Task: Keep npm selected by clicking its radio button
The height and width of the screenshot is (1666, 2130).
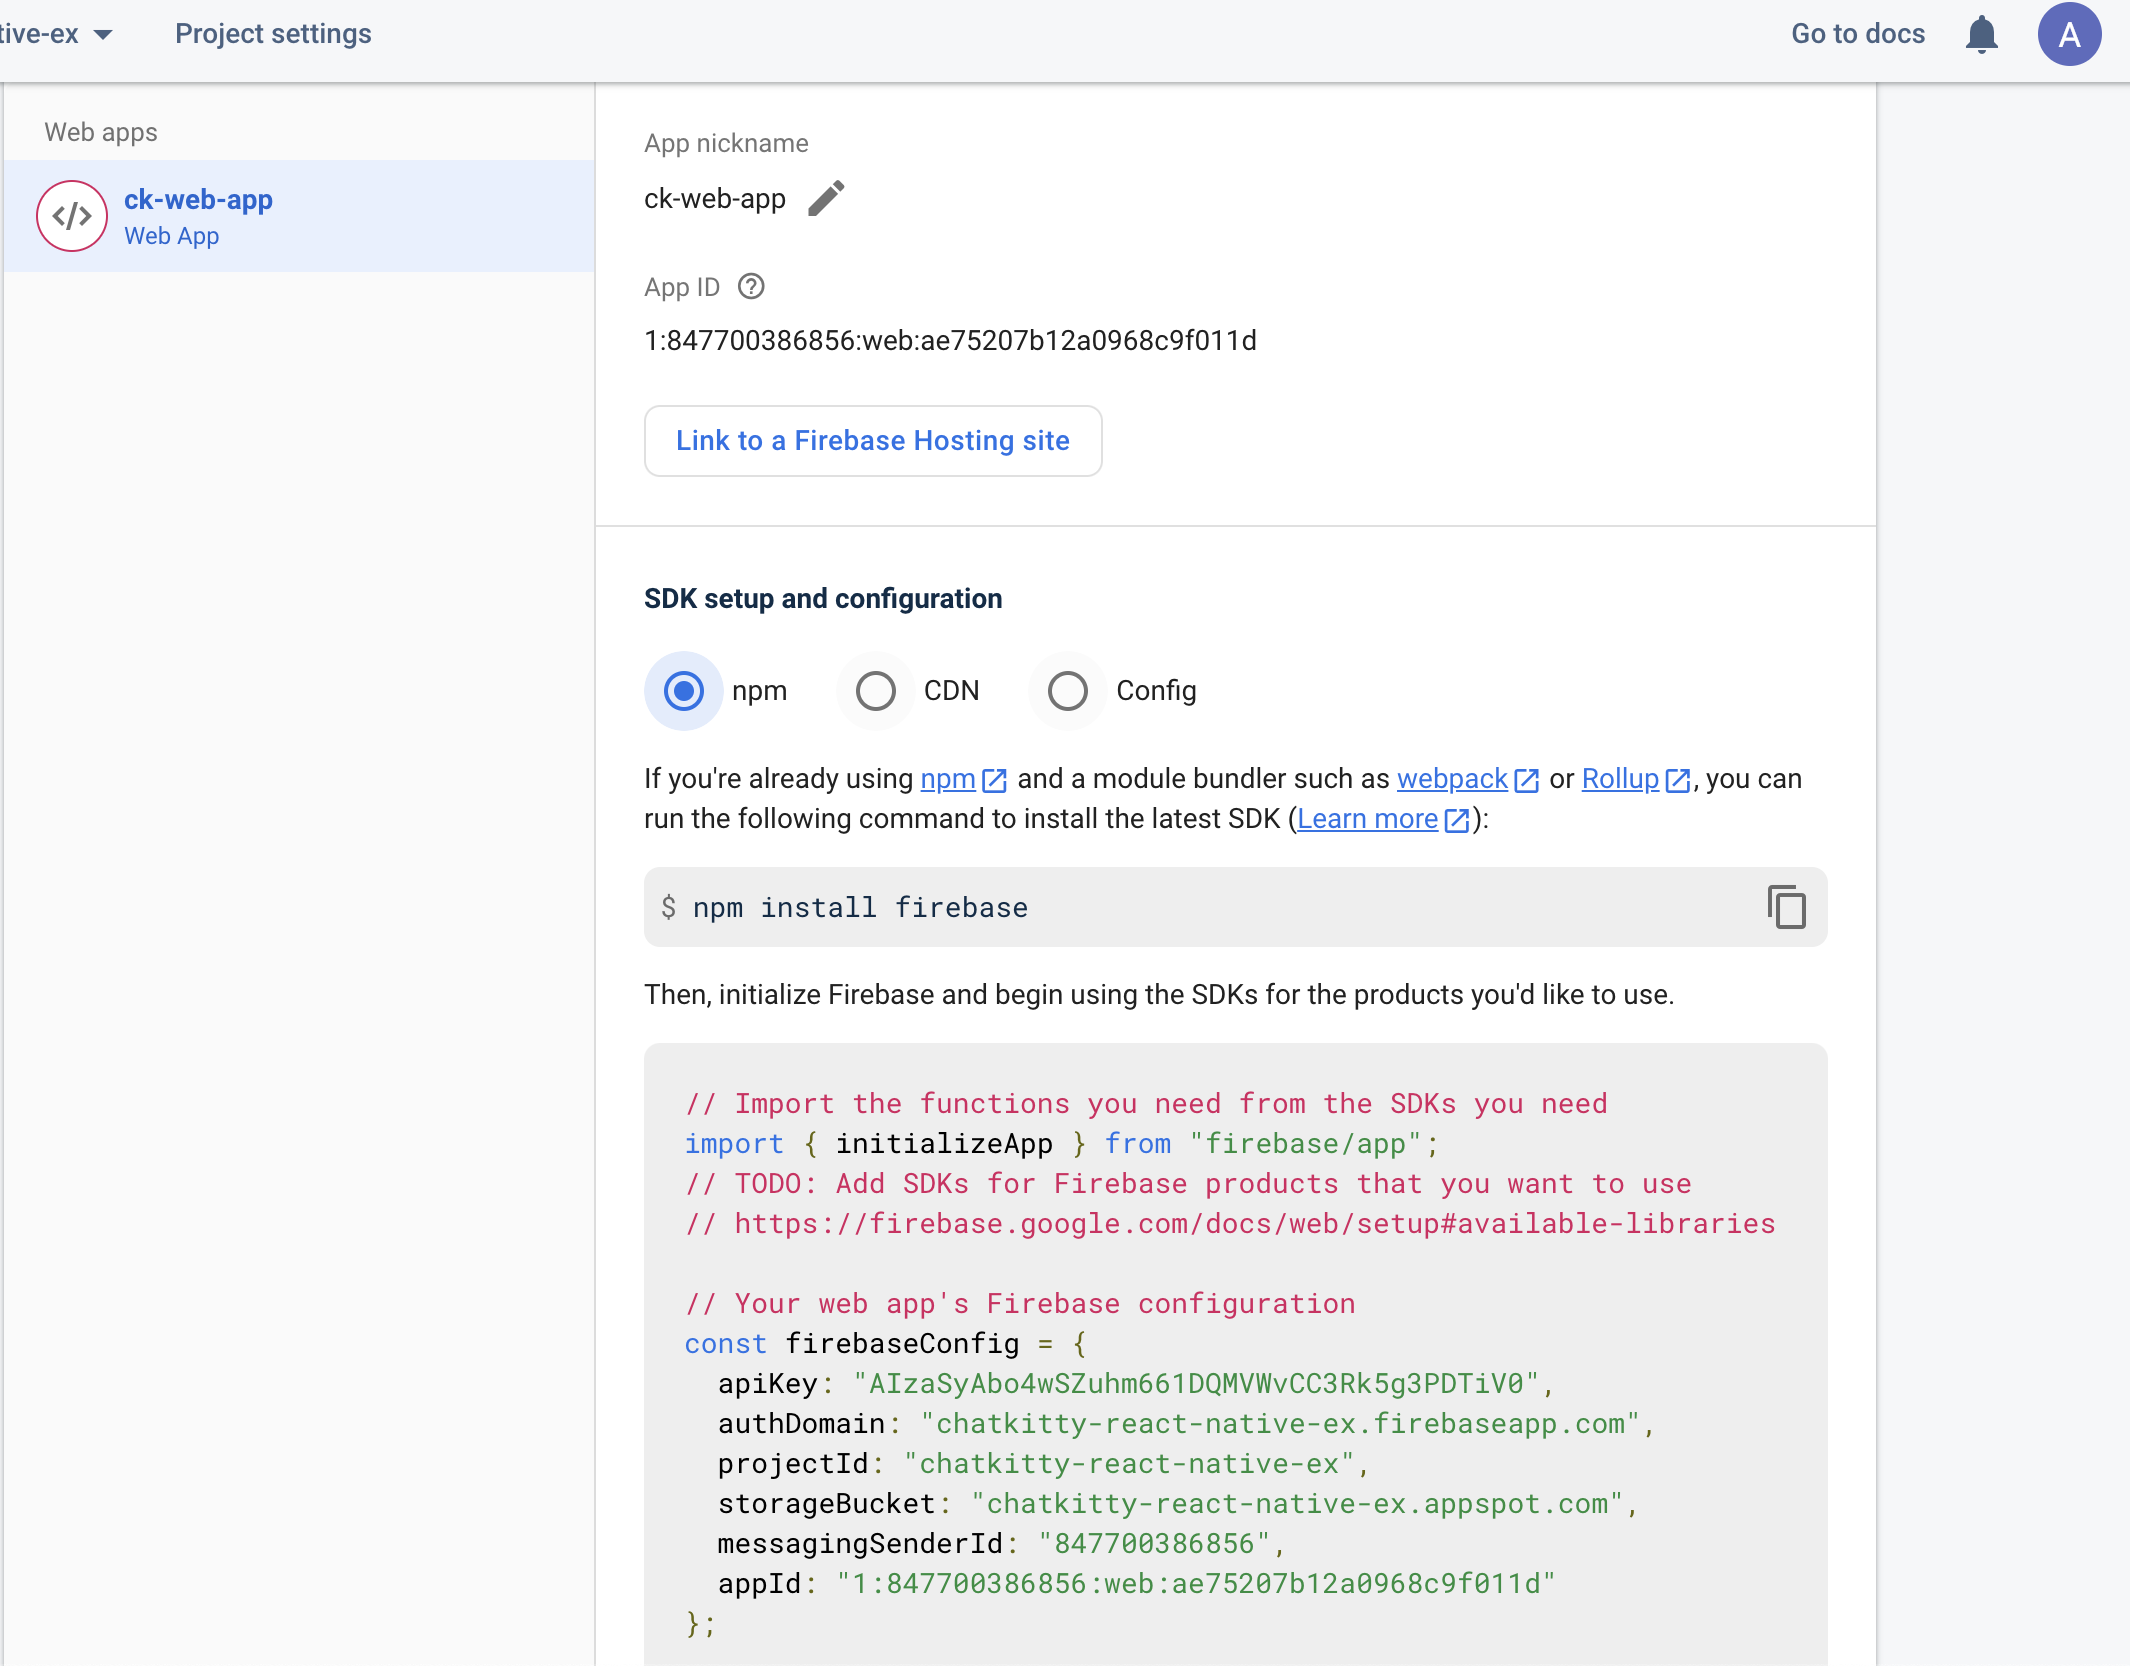Action: coord(682,690)
